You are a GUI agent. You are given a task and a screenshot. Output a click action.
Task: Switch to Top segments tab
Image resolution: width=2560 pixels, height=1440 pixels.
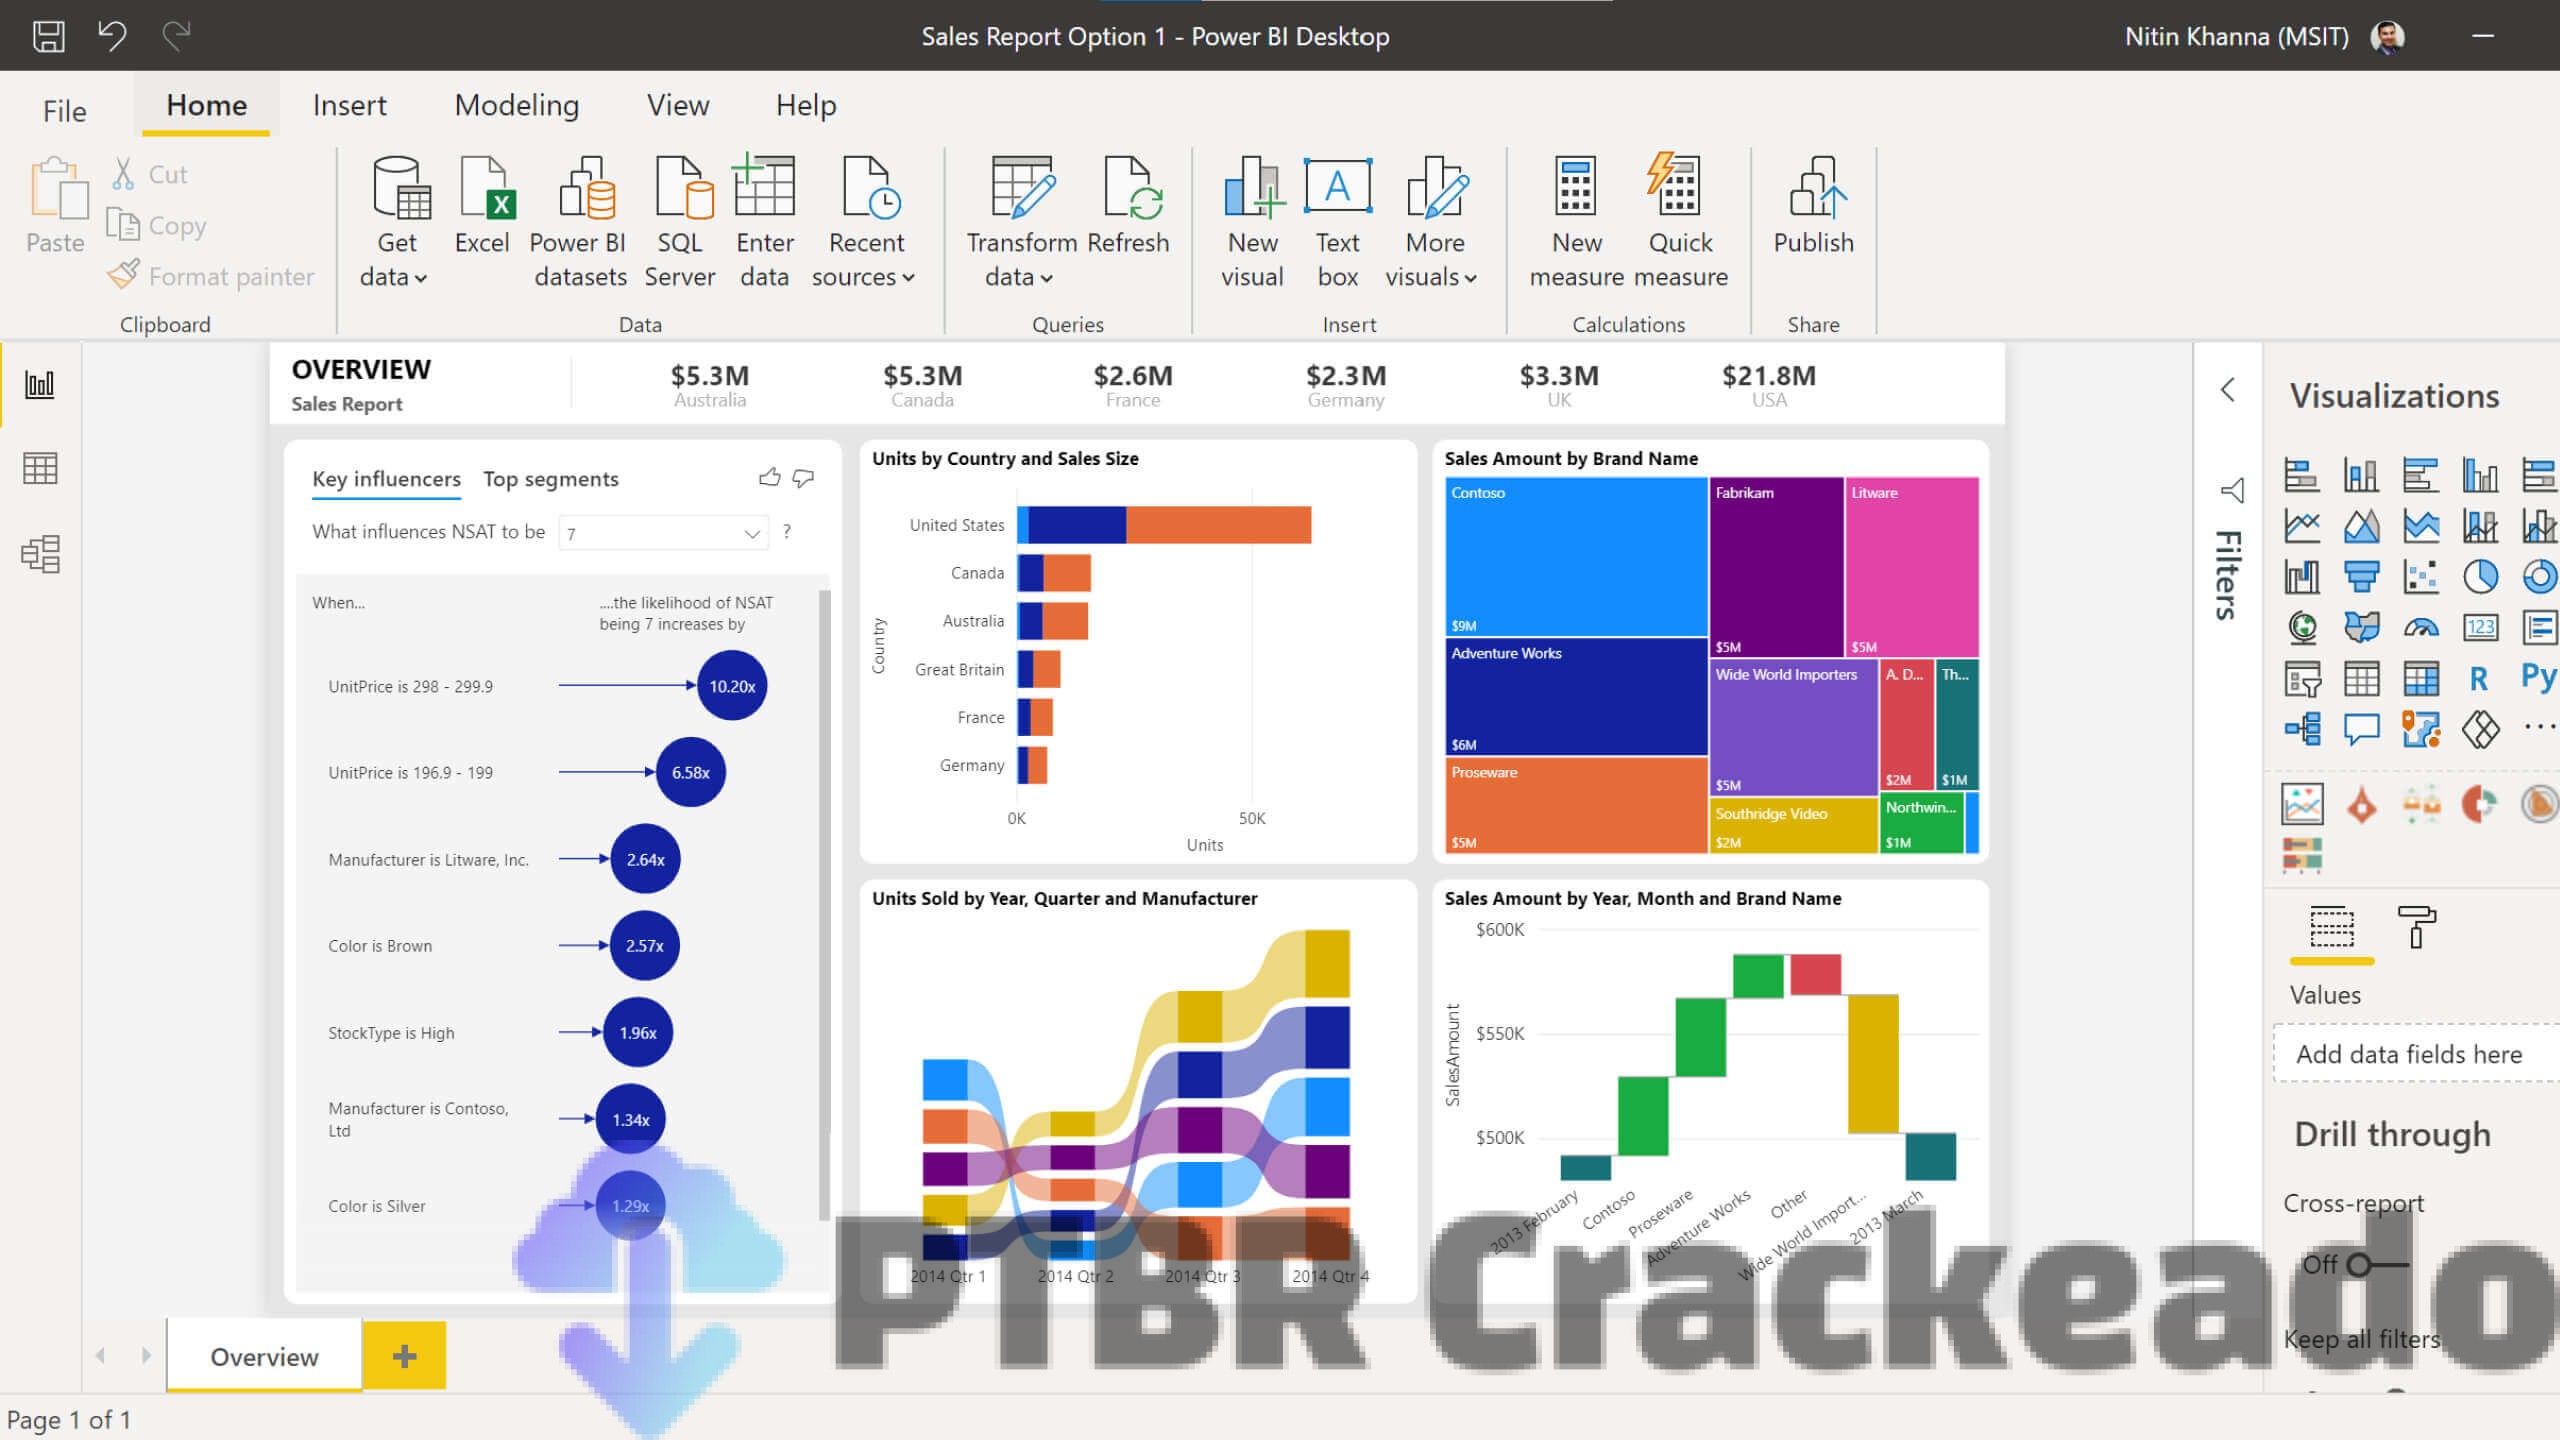[550, 476]
